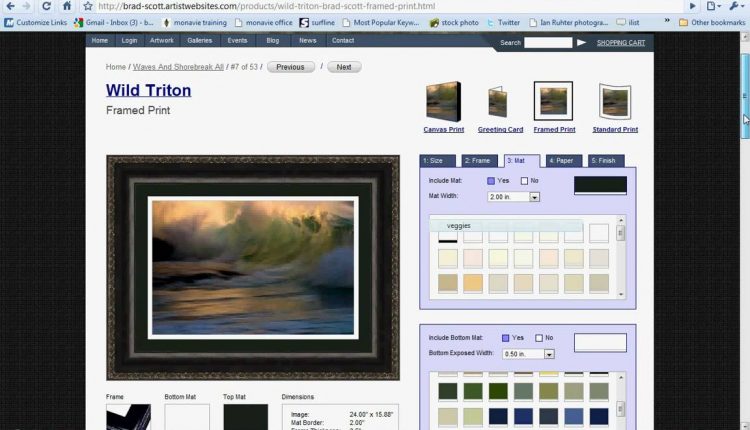Image resolution: width=750 pixels, height=430 pixels.
Task: Open monavie office bookmark
Action: coord(264,22)
